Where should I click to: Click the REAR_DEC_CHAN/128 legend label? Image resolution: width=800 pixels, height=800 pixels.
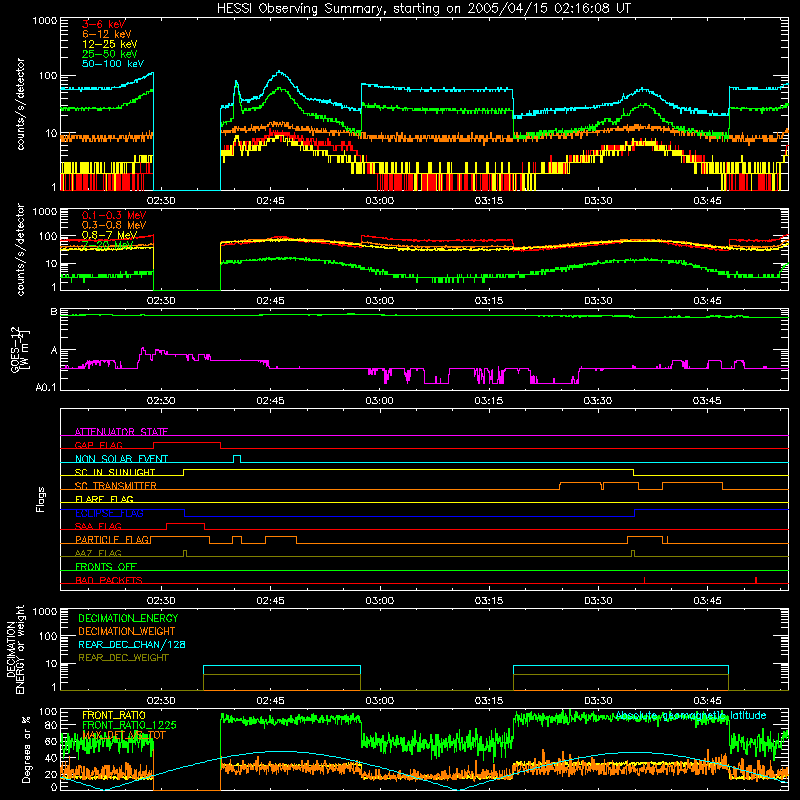pyautogui.click(x=132, y=645)
